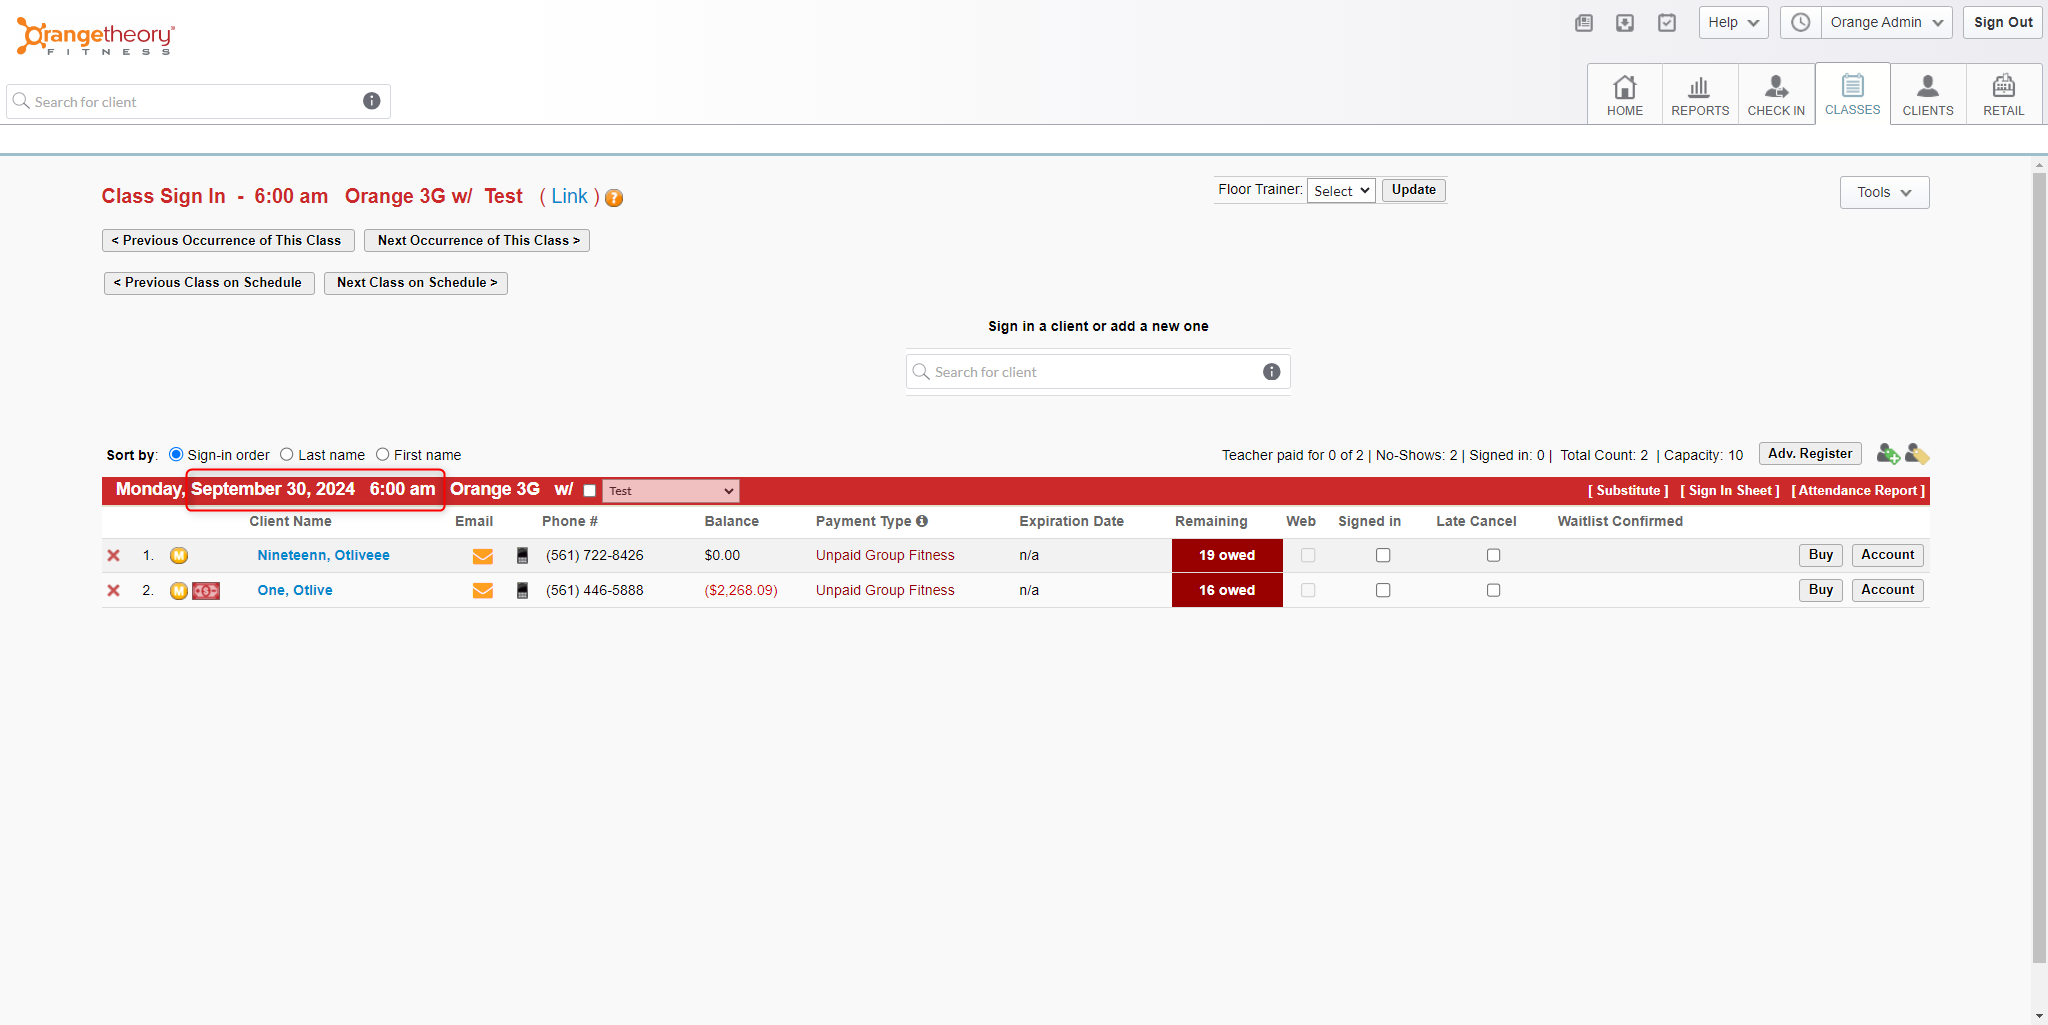Screen dimensions: 2048x1025
Task: Click Payment Type info icon
Action: coord(922,521)
